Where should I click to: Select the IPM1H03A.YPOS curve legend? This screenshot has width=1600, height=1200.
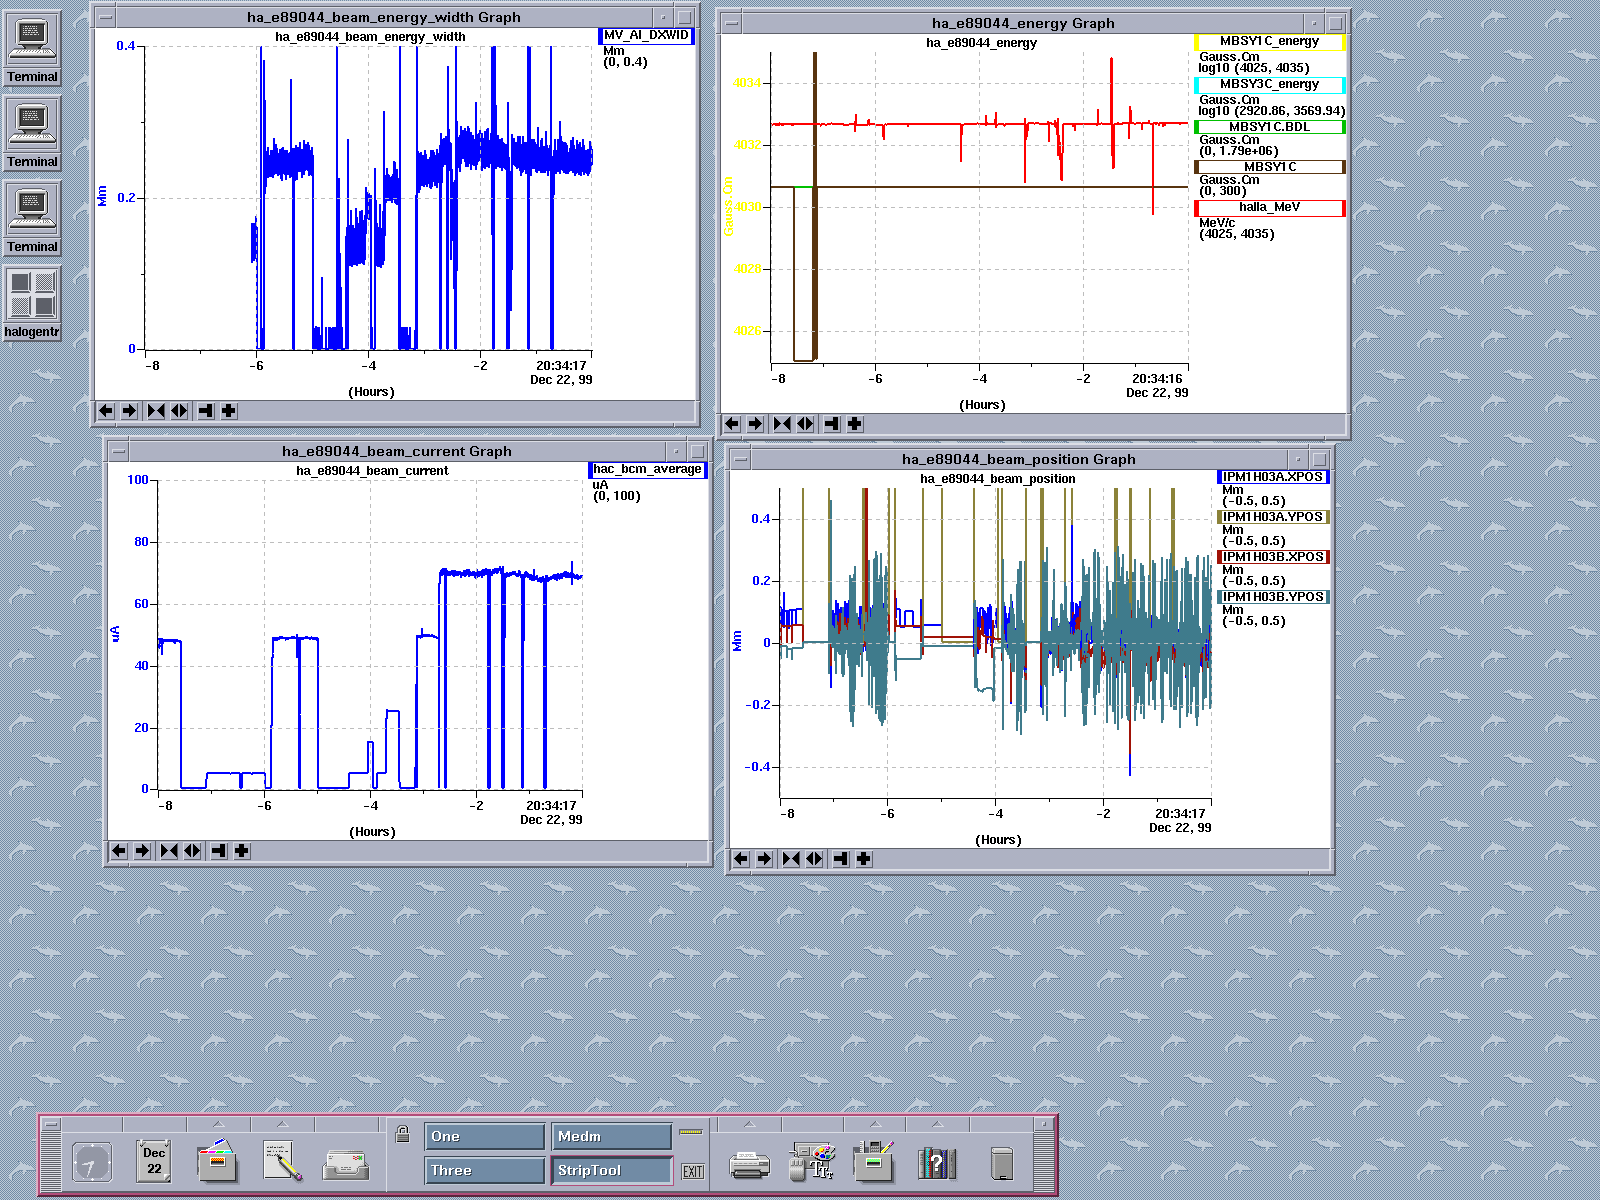1273,517
